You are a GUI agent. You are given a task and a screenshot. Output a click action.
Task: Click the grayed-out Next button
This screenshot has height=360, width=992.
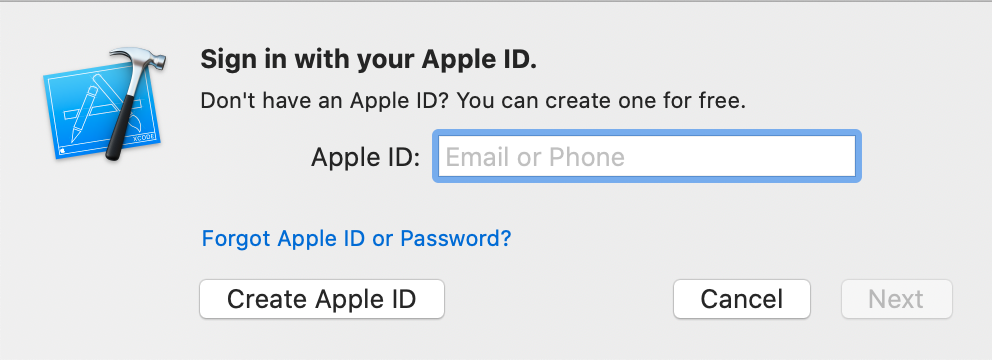tap(896, 299)
